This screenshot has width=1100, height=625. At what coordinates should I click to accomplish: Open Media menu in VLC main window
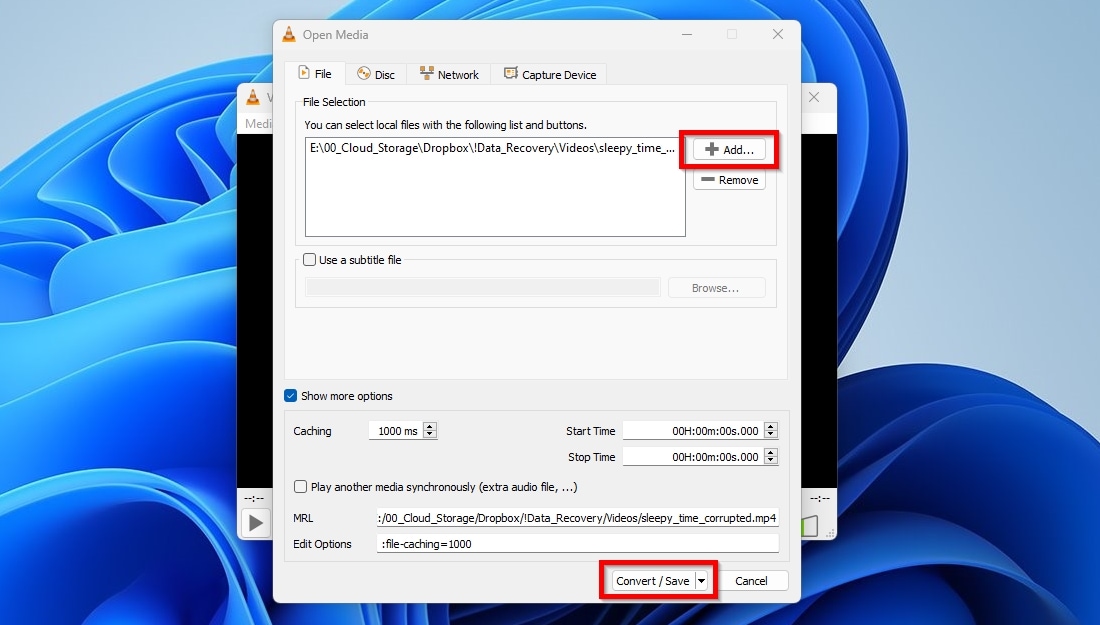pos(258,123)
